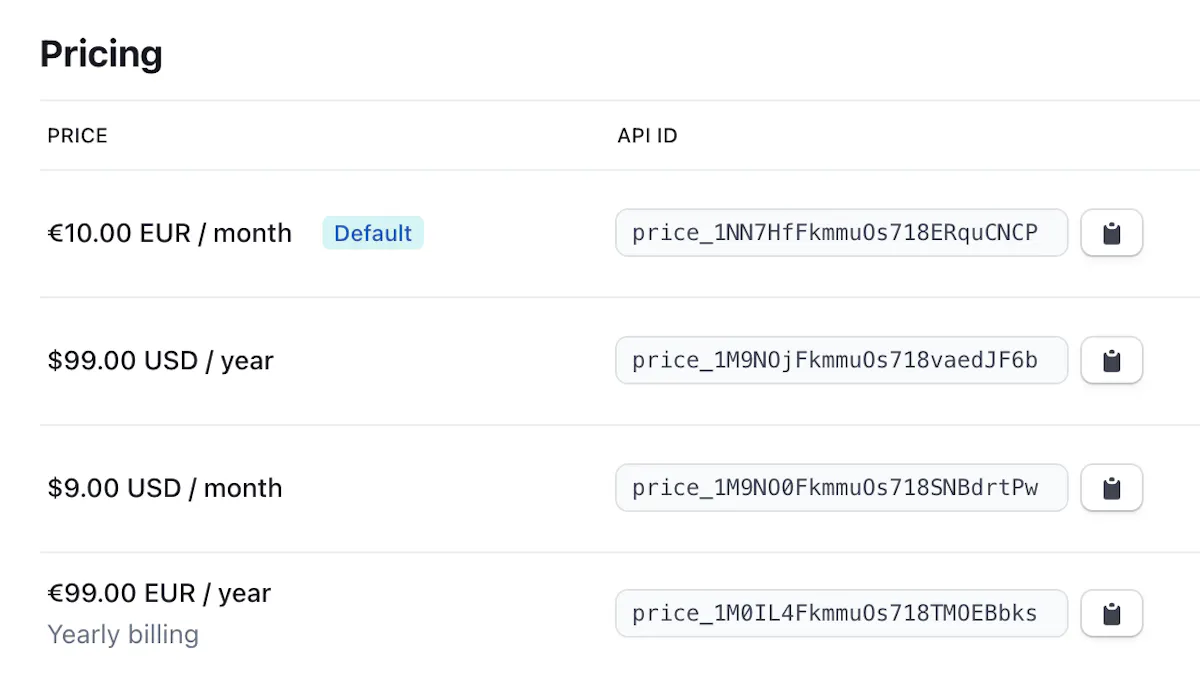Select the API ID field ending in TMOEBbks
1200x692 pixels.
[x=841, y=613]
